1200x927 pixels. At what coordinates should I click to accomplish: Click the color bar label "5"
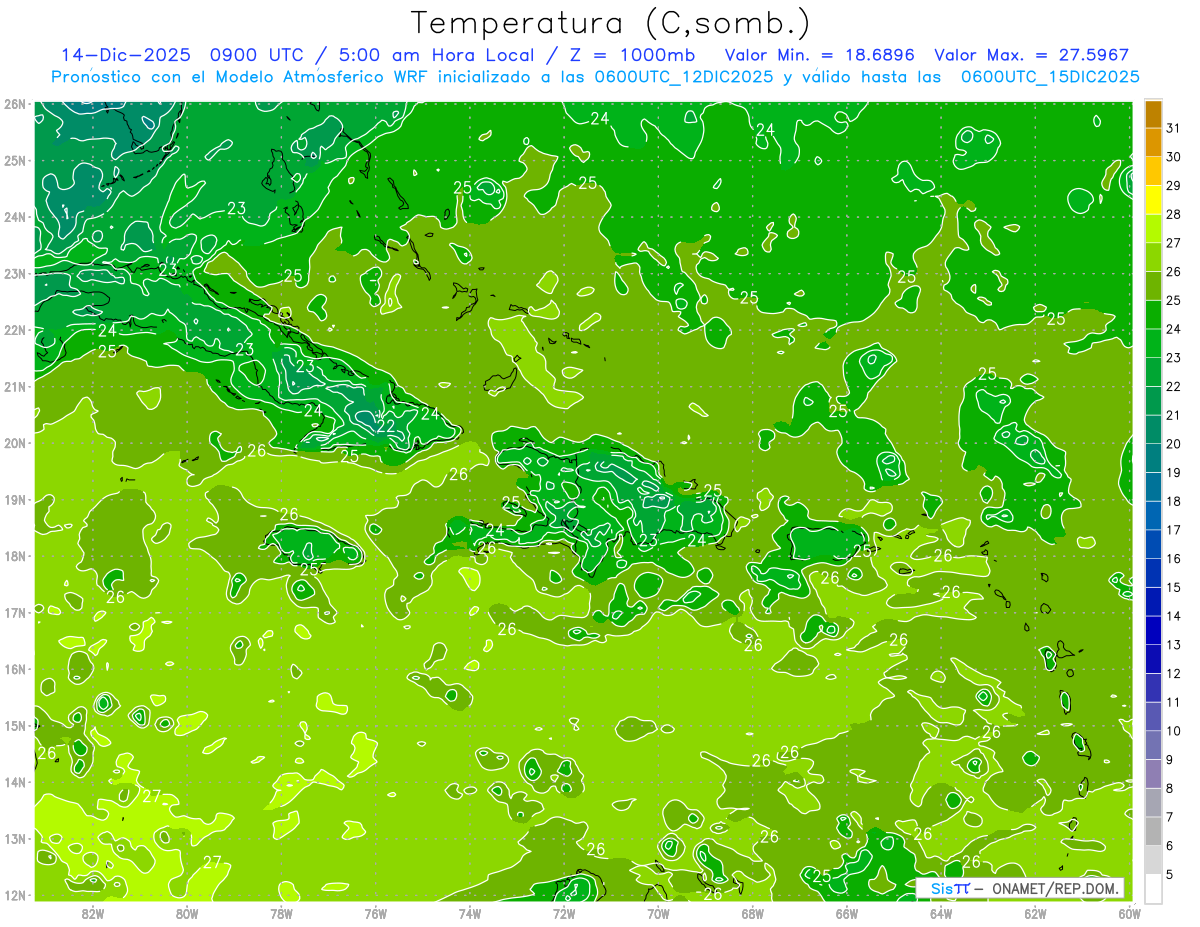click(1170, 875)
